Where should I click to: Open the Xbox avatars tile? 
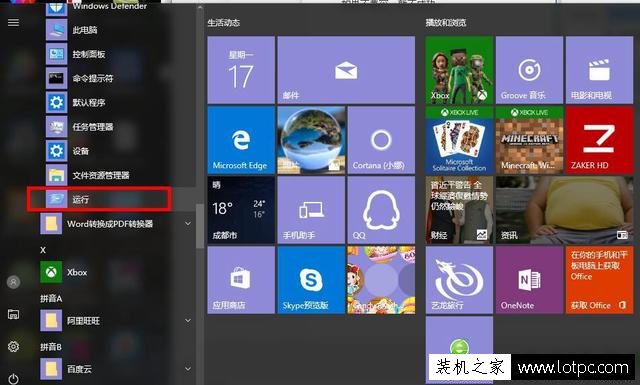tap(459, 70)
